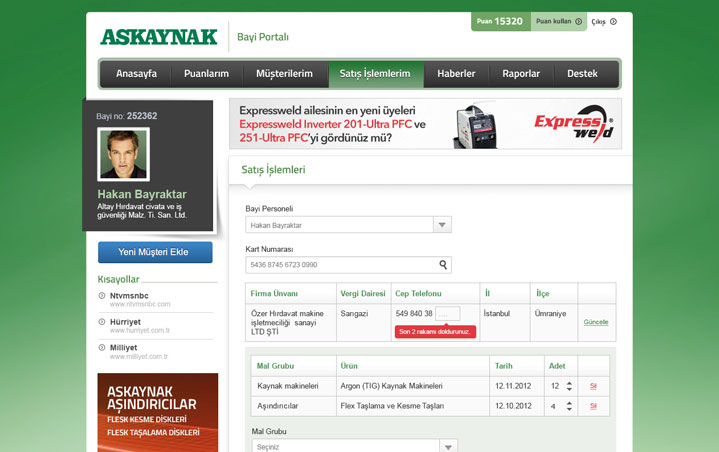Click the Expressweld logo in the banner
Image resolution: width=719 pixels, height=452 pixels.
click(574, 124)
